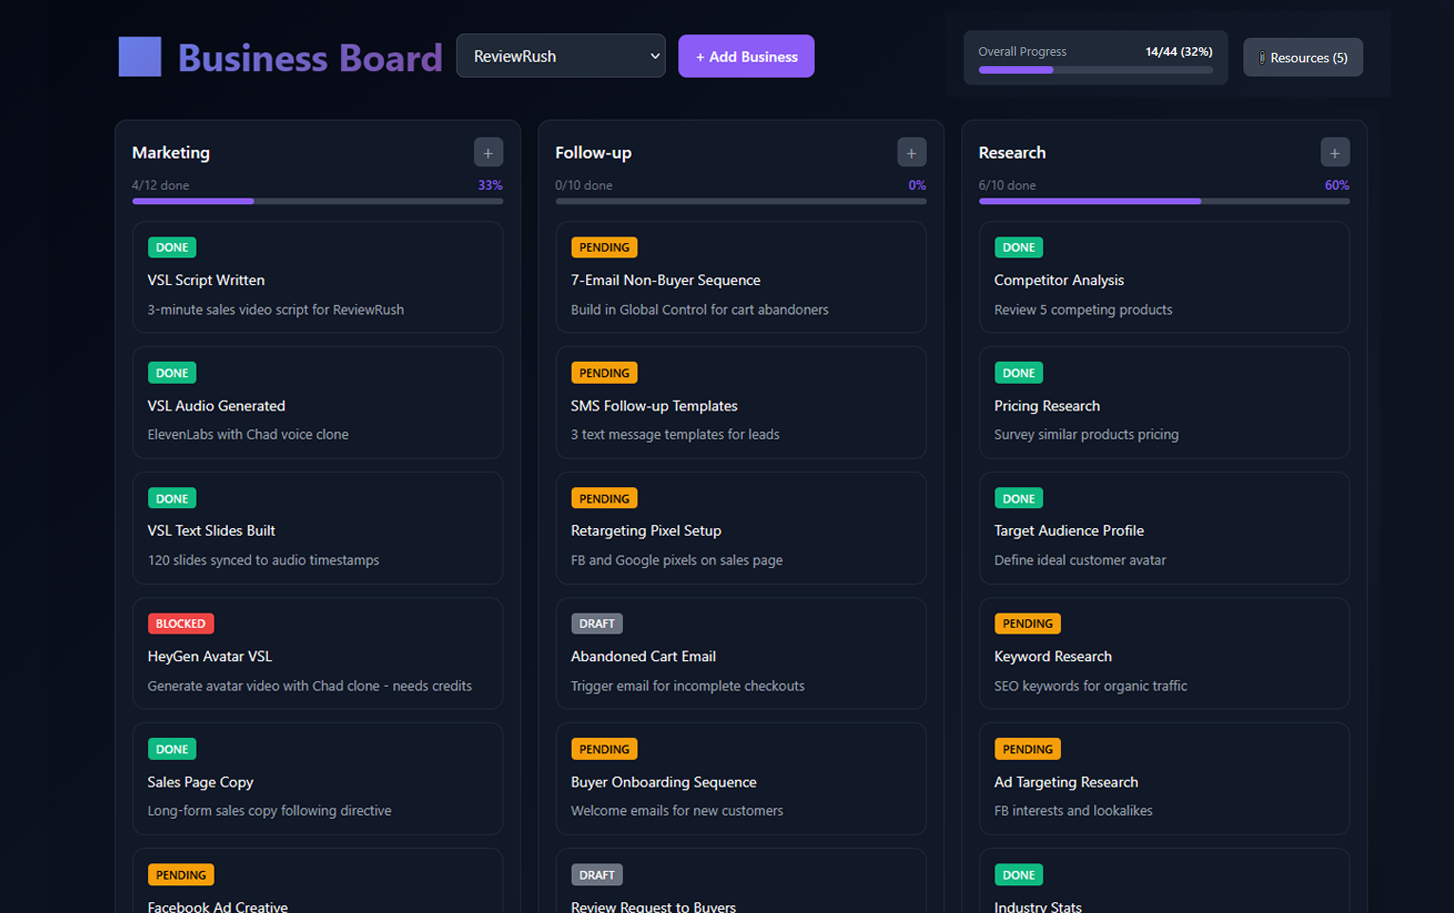Image resolution: width=1454 pixels, height=913 pixels.
Task: Open the 7-Email Non-Buyer Sequence card
Action: coord(740,281)
